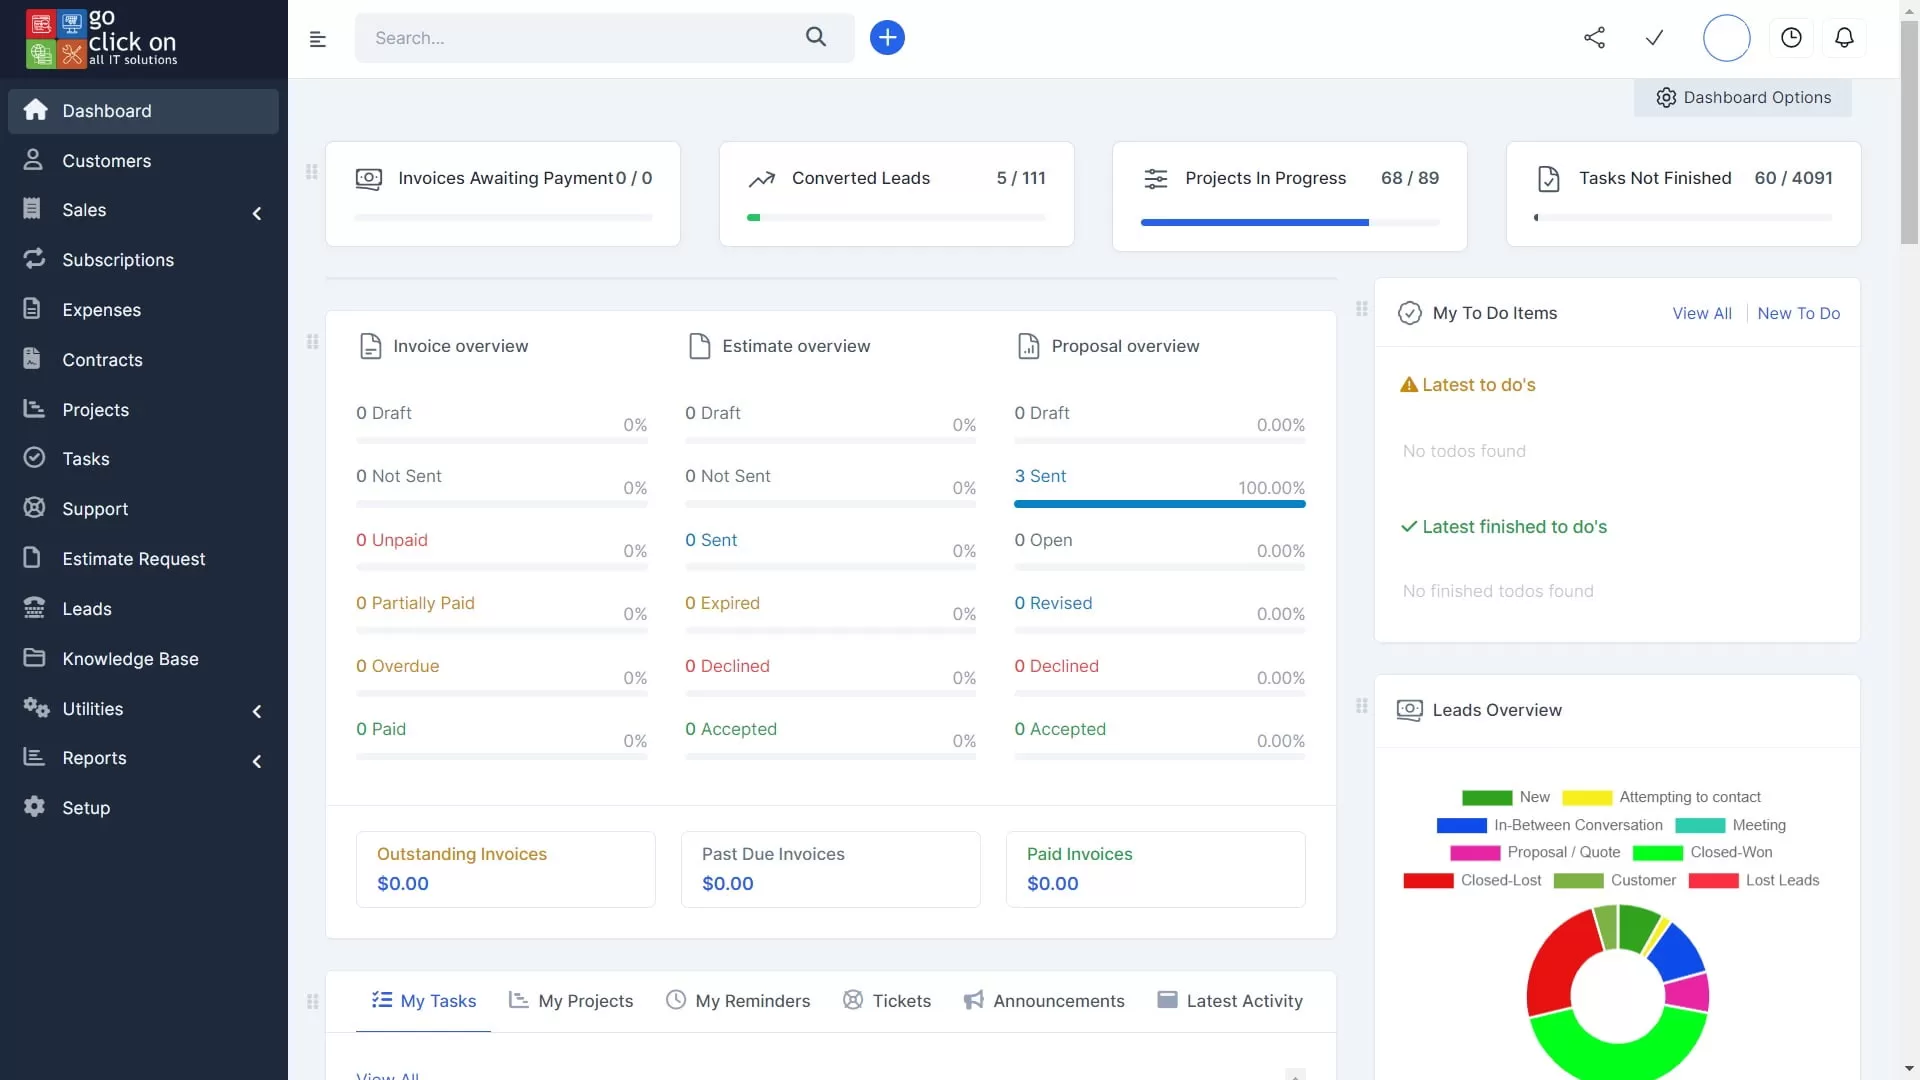Click the page vertical scrollbar thumb
This screenshot has width=1920, height=1080.
click(1909, 132)
